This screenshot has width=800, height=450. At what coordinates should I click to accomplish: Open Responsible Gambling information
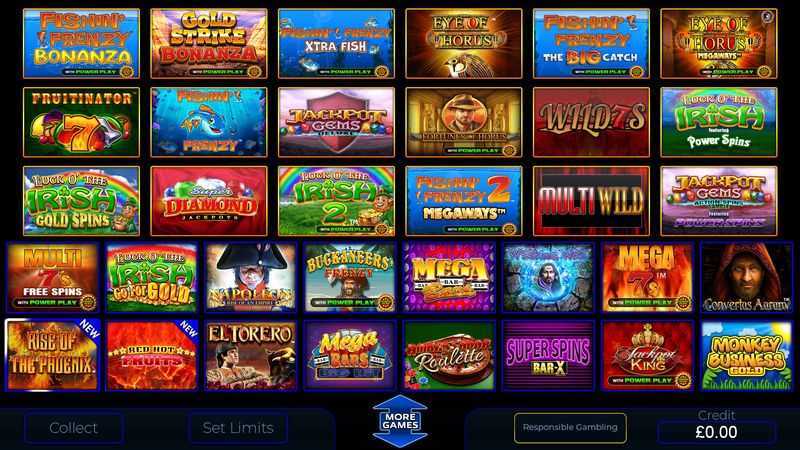(x=570, y=428)
